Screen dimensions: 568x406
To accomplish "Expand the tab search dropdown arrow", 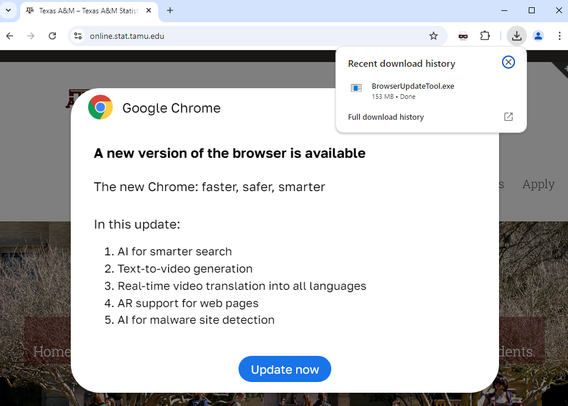I will (x=8, y=11).
